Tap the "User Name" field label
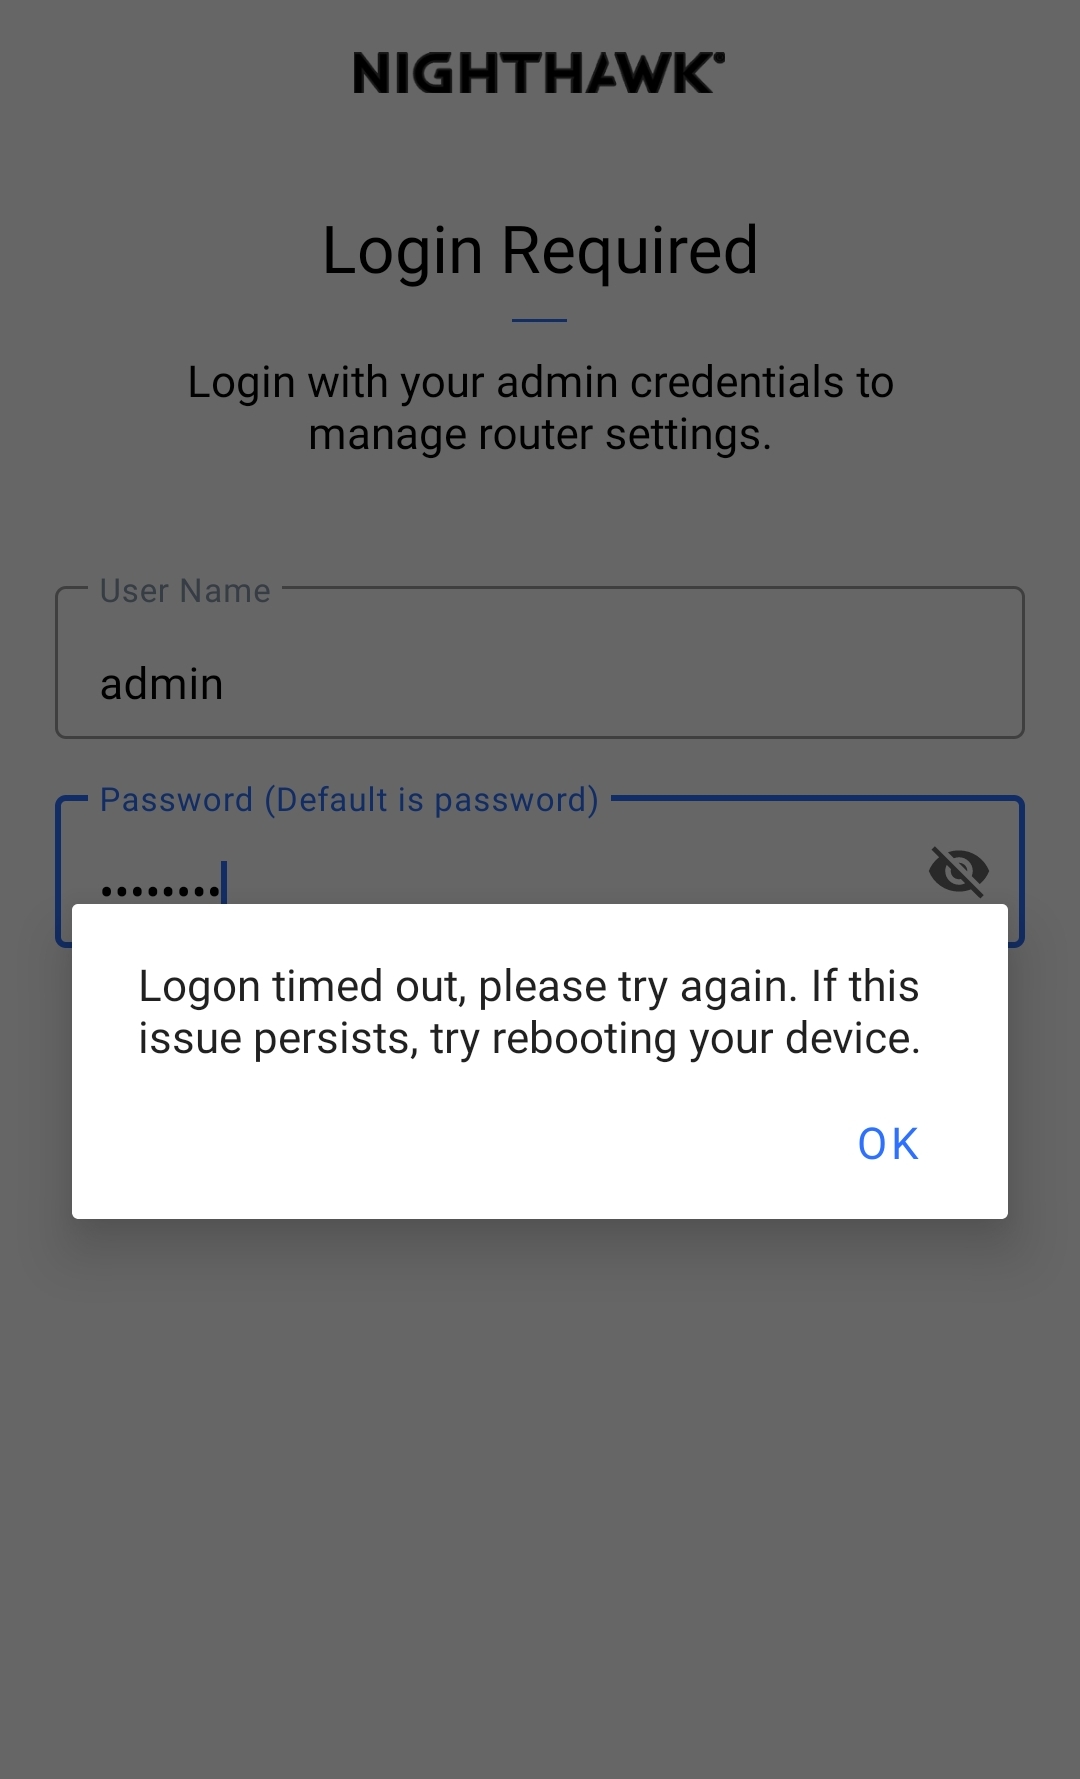Viewport: 1080px width, 1779px height. tap(185, 591)
